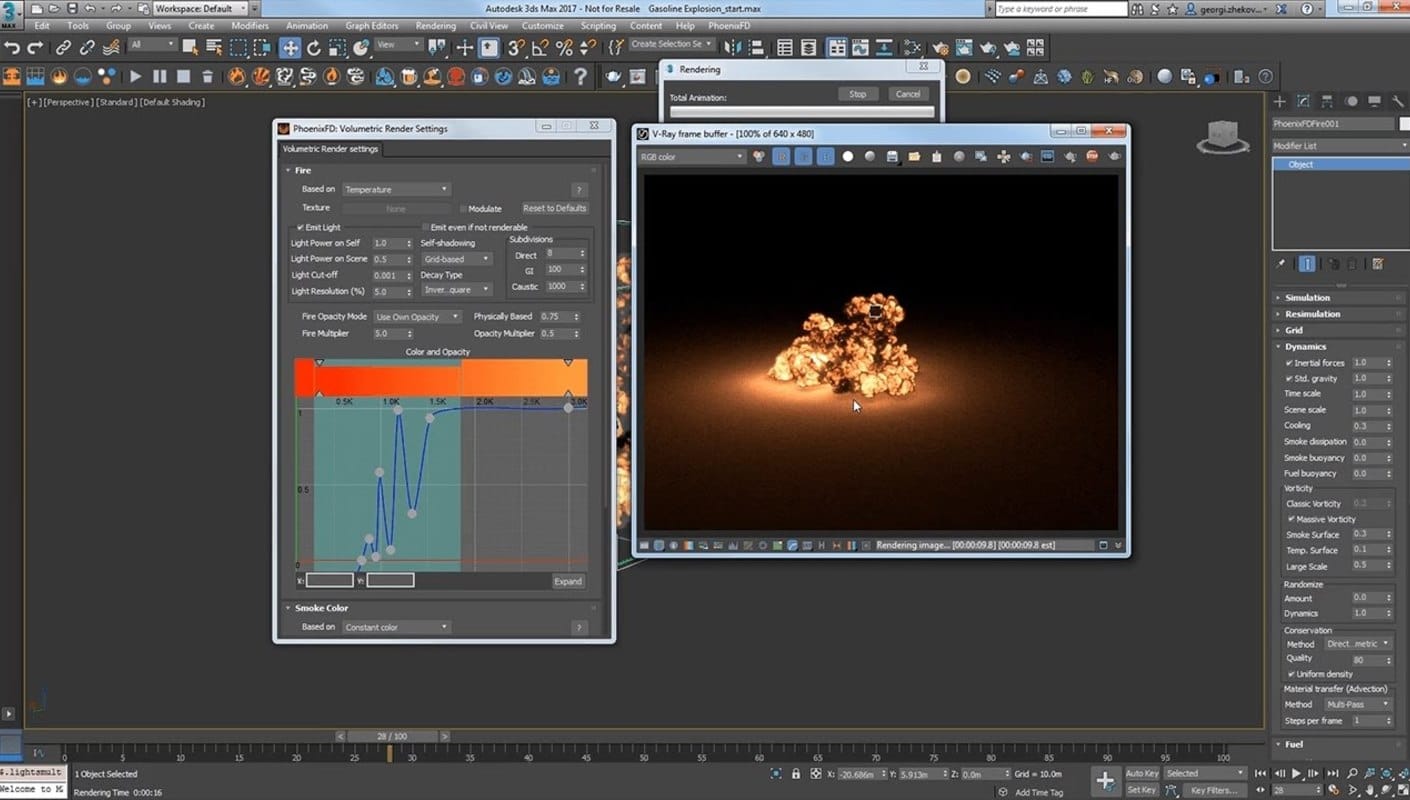Viewport: 1410px width, 800px height.
Task: Enable the Modulate checkbox
Action: coord(463,209)
